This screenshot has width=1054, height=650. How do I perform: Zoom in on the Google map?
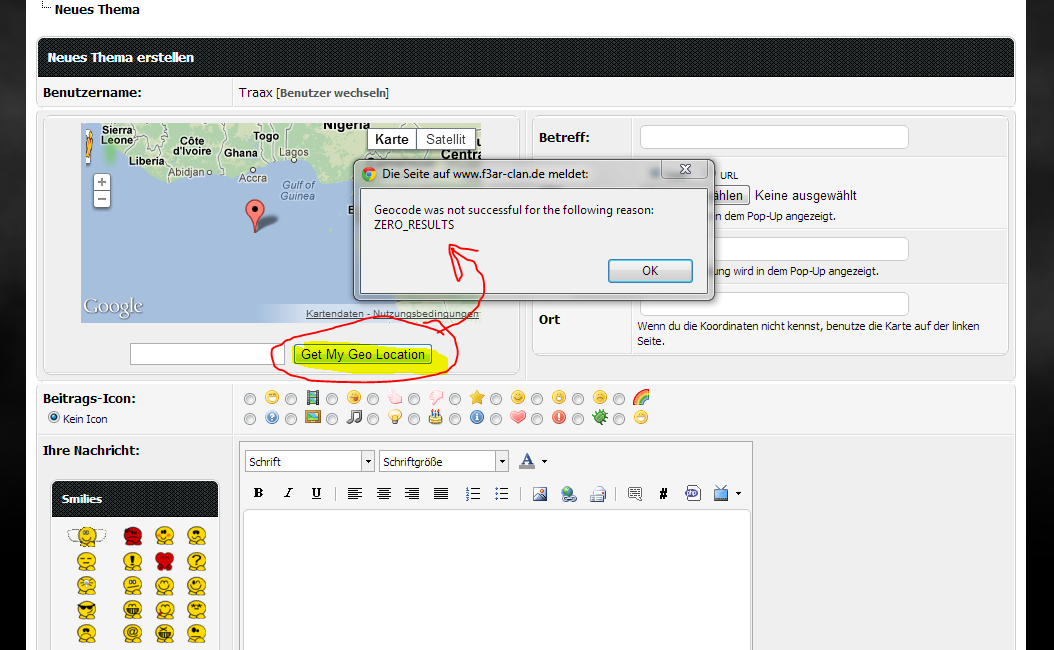[x=102, y=182]
